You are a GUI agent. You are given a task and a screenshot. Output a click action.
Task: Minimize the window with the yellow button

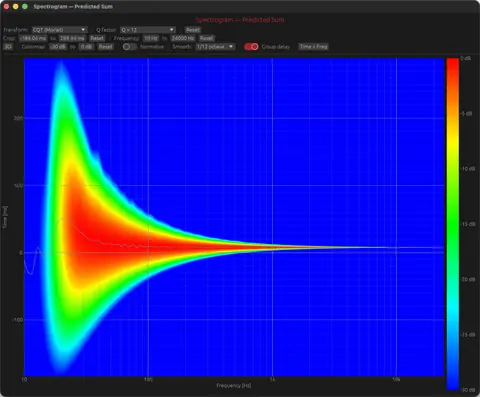15,6
